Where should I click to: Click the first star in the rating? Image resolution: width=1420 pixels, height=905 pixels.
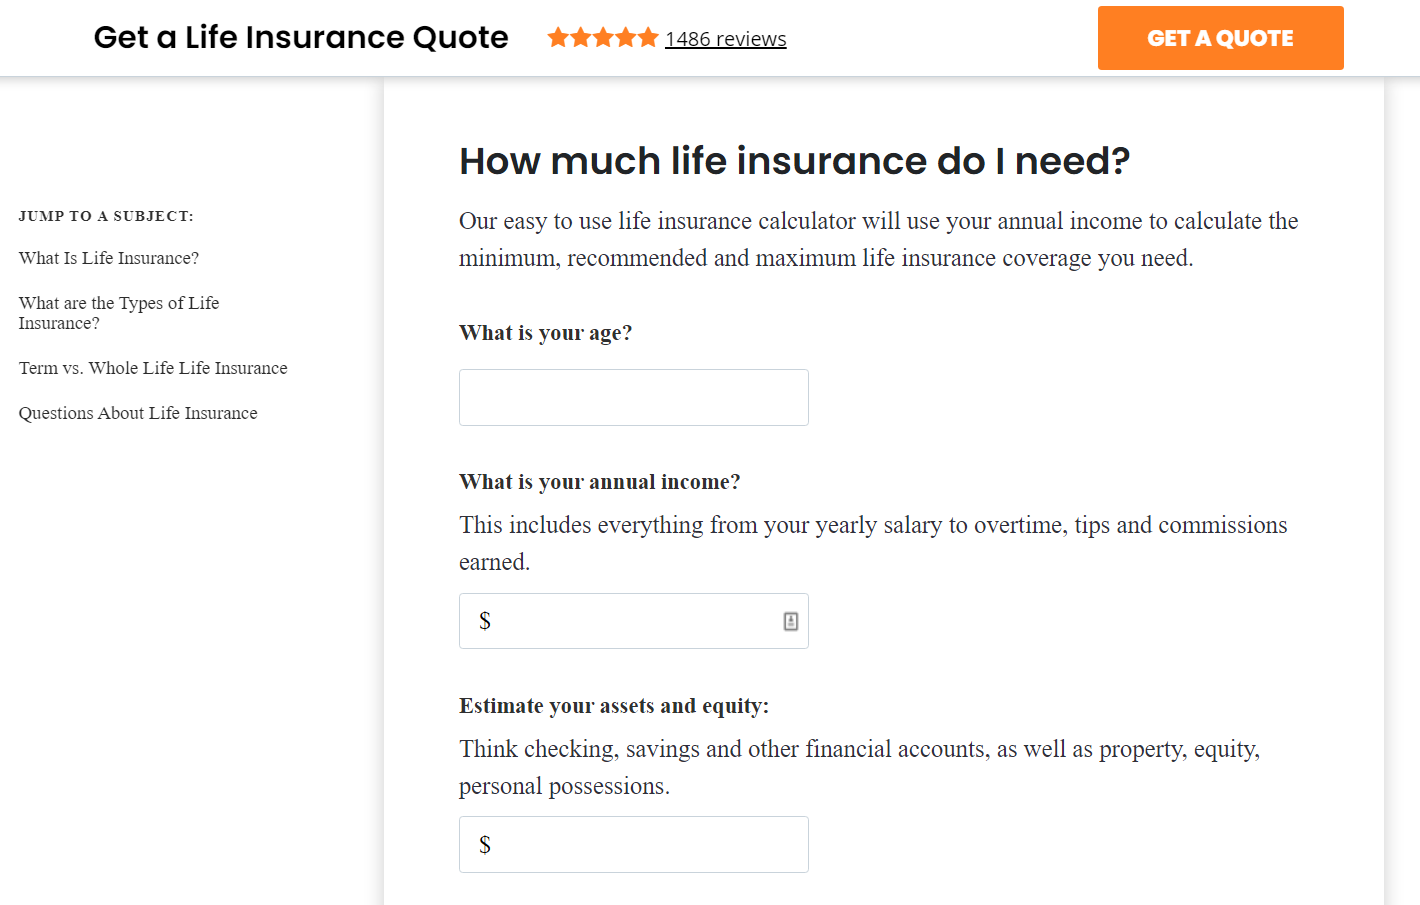tap(558, 38)
